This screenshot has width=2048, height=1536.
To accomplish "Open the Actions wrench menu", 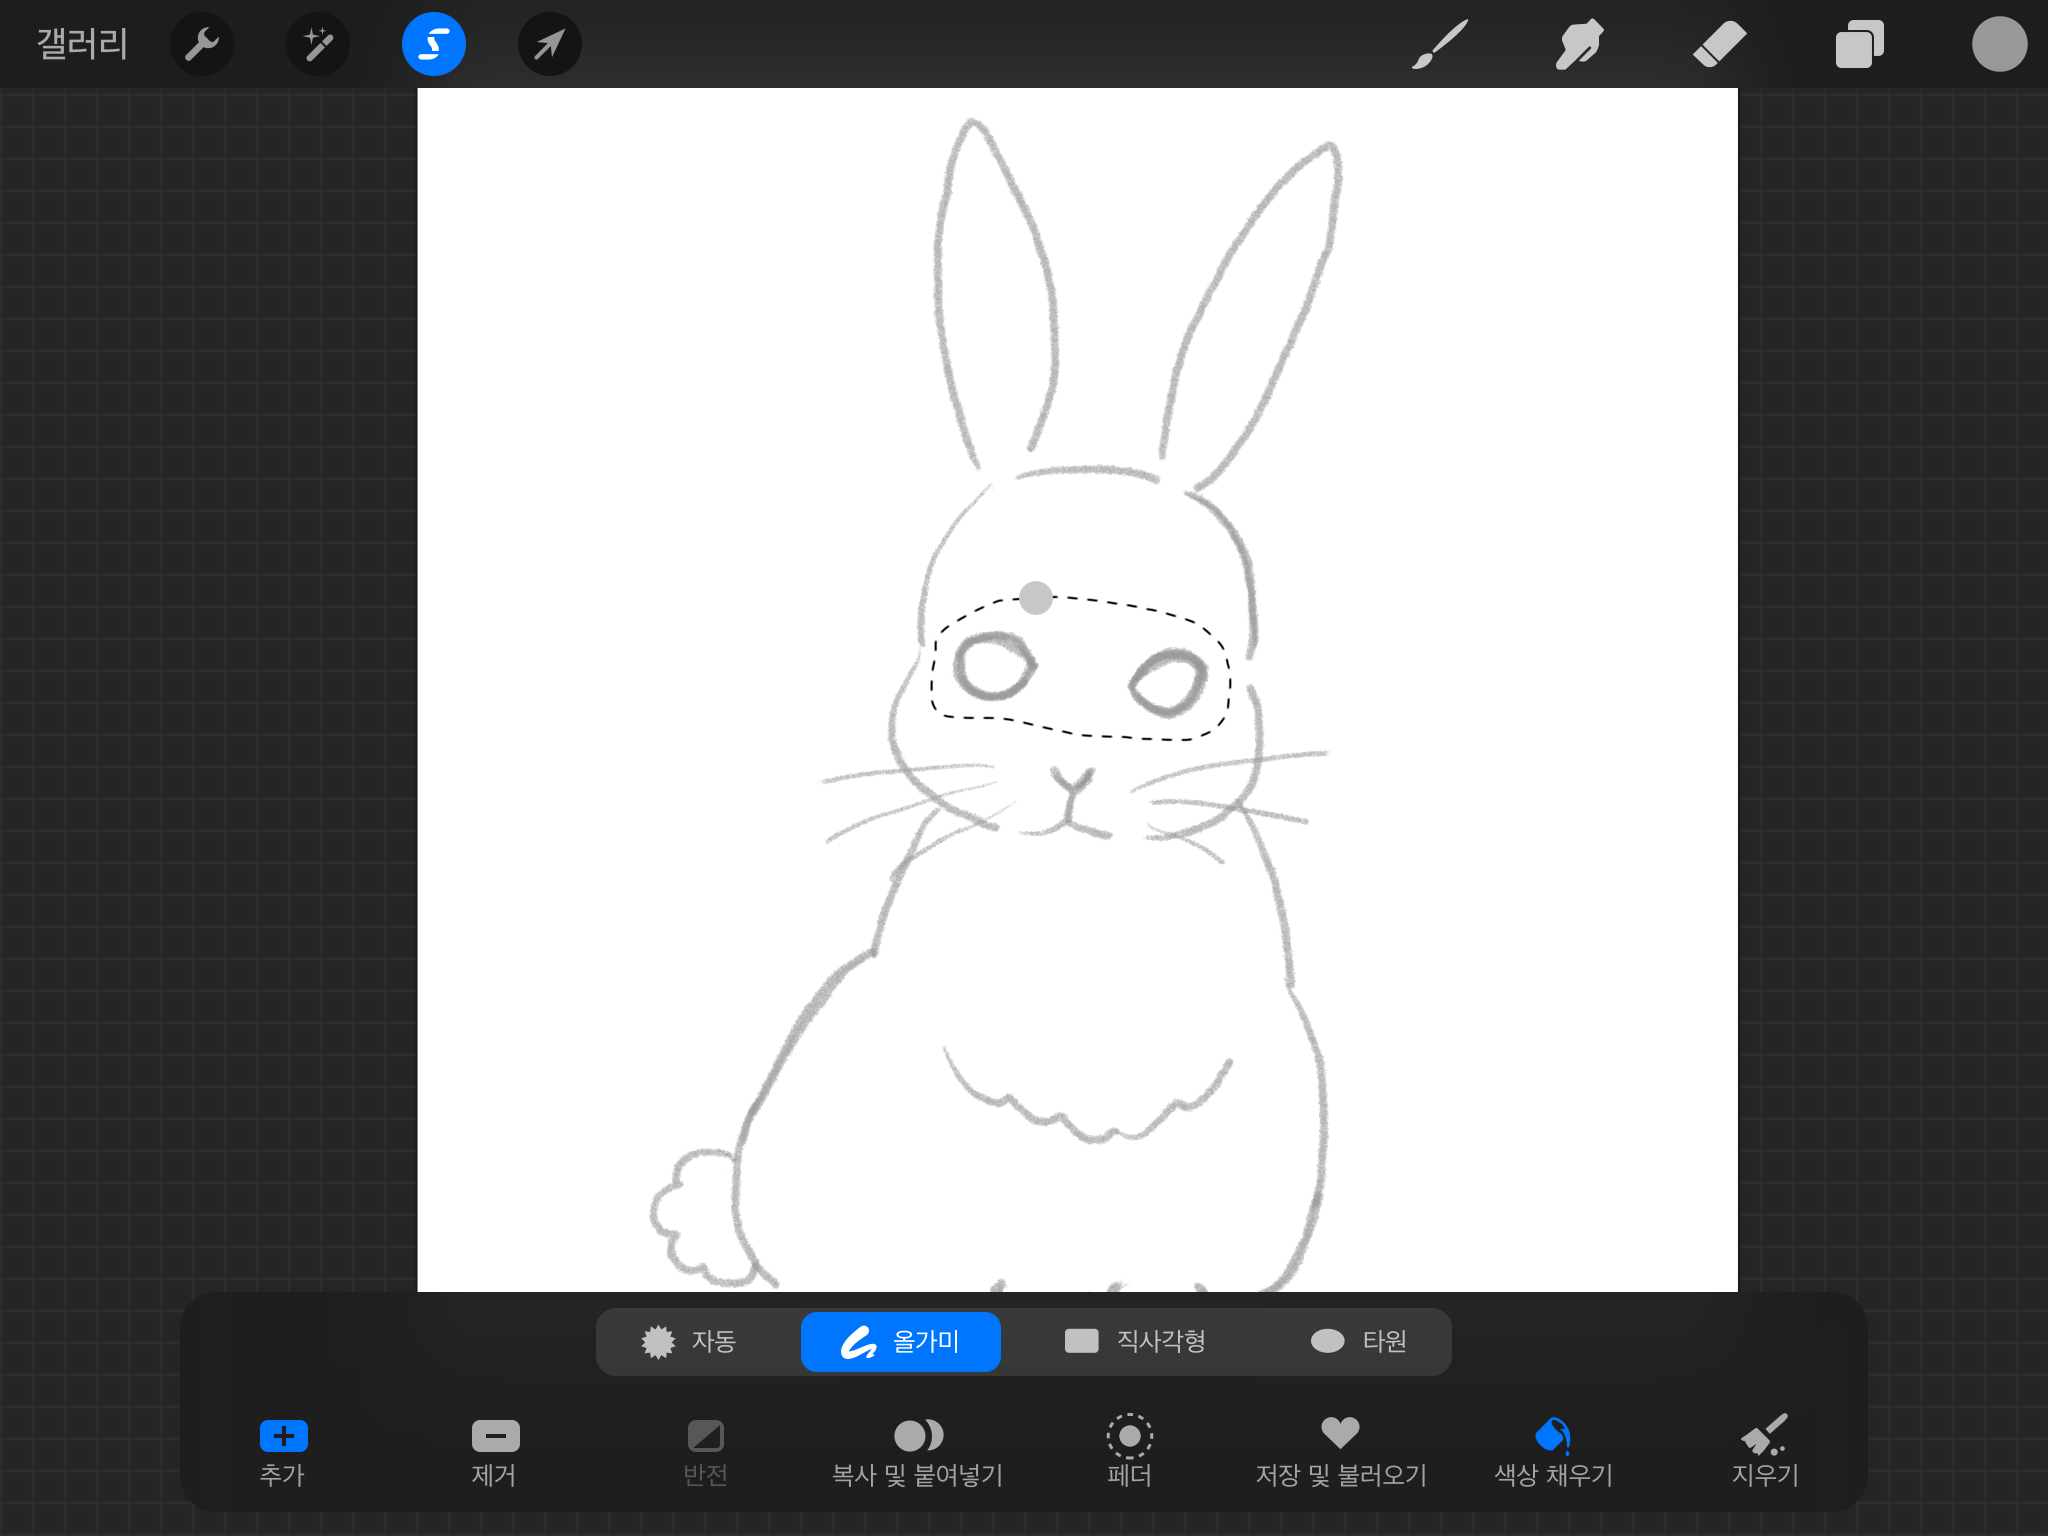I will (202, 44).
